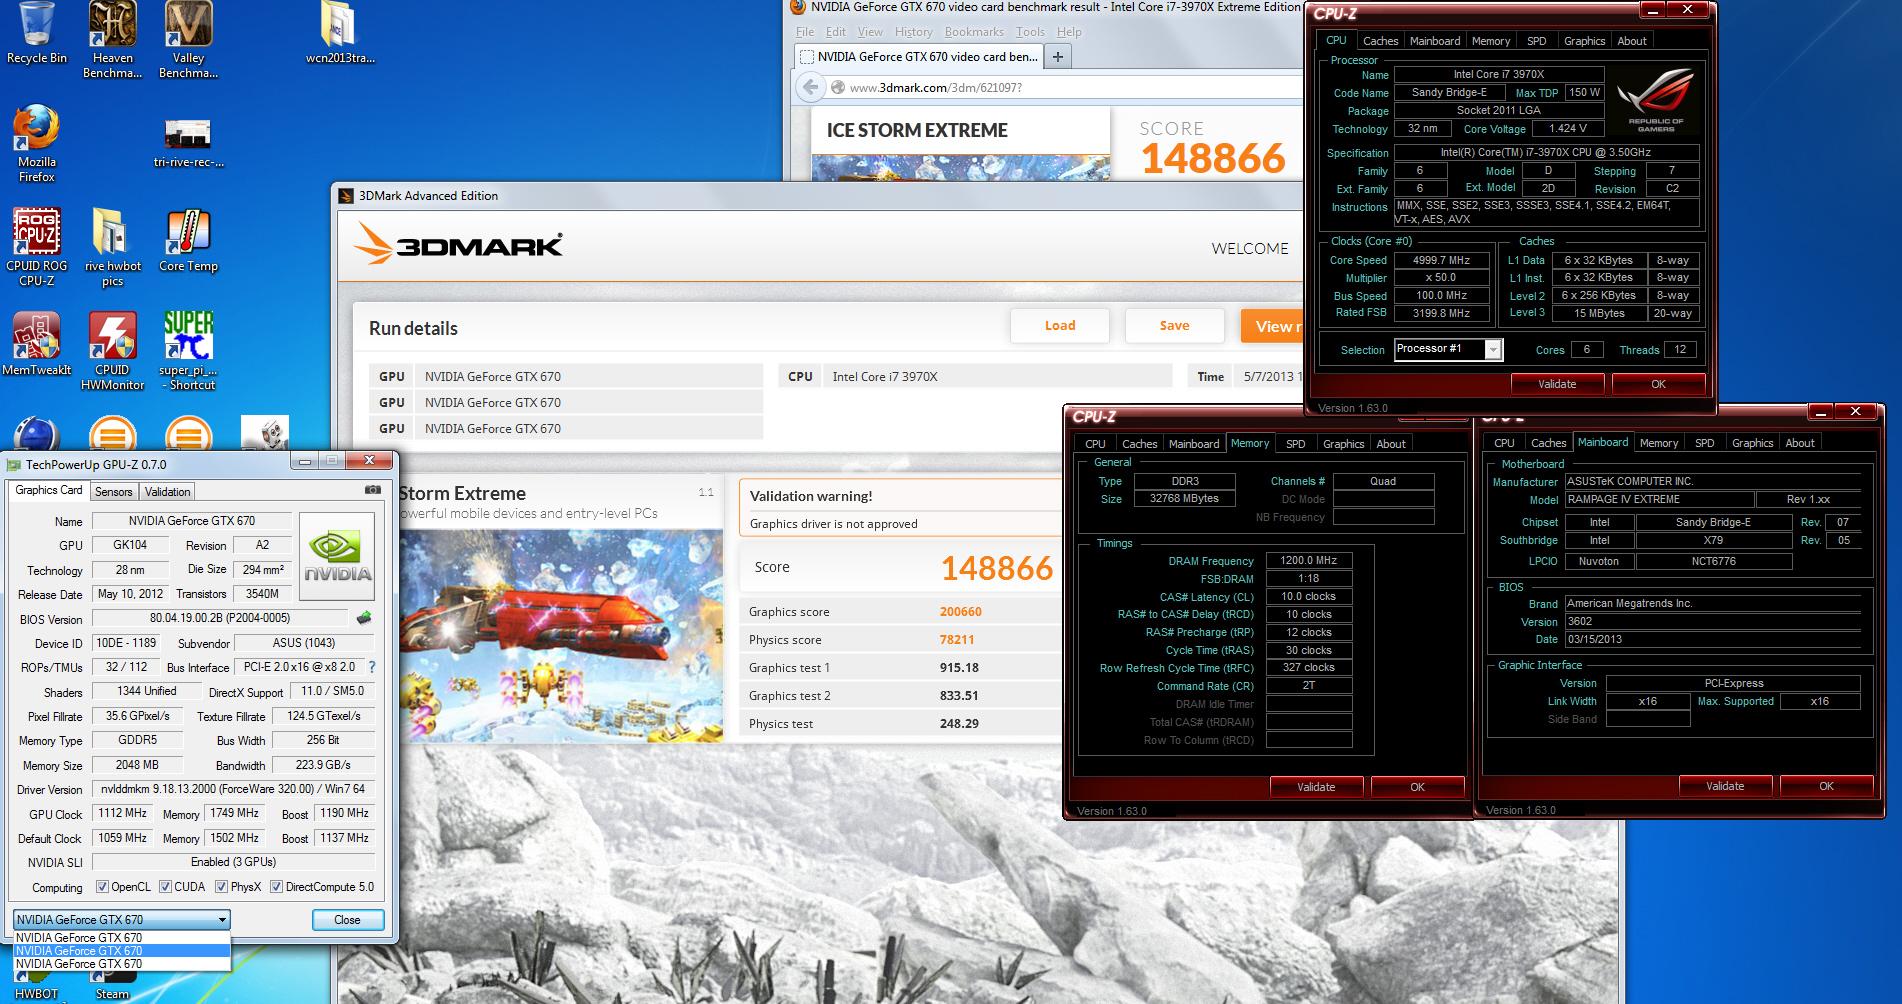
Task: Click Validate in the CPU tab CPU-Z window
Action: click(x=1556, y=384)
